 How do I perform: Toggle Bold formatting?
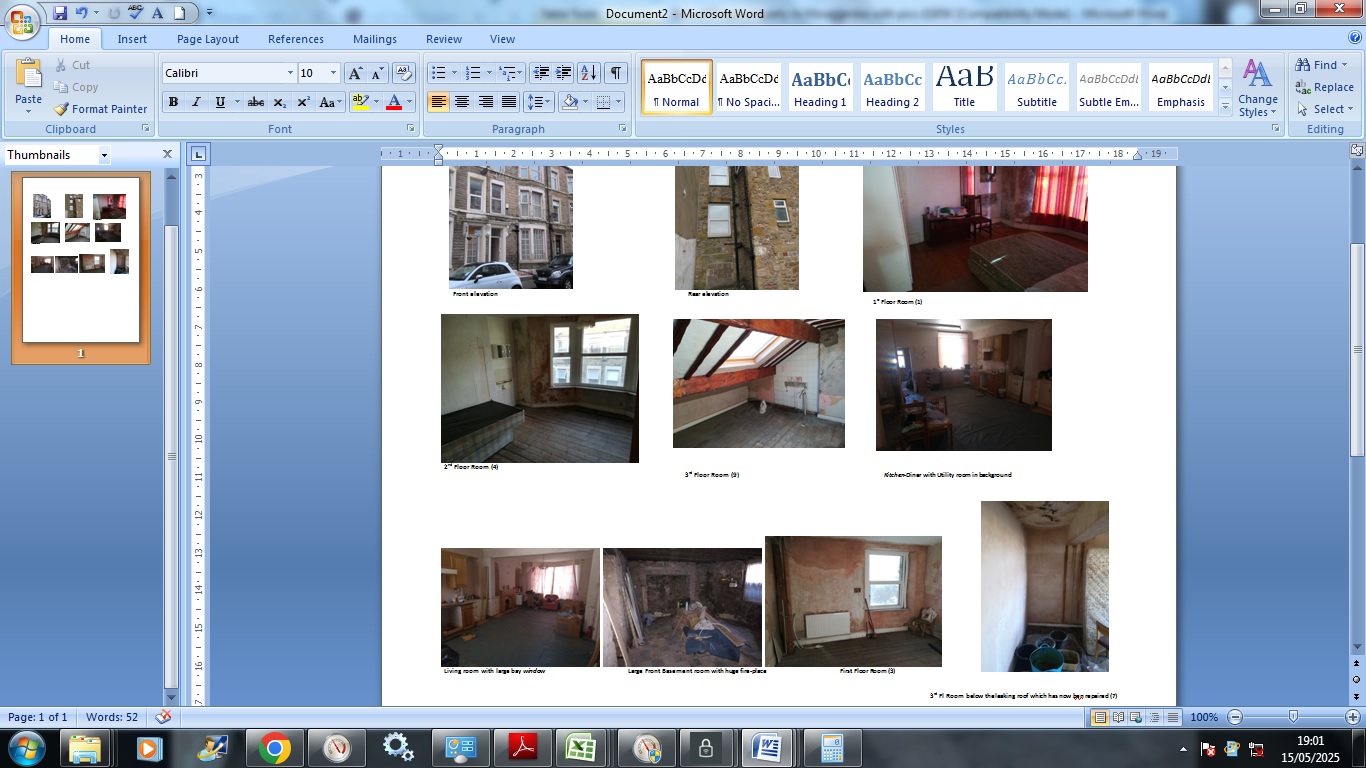(173, 102)
